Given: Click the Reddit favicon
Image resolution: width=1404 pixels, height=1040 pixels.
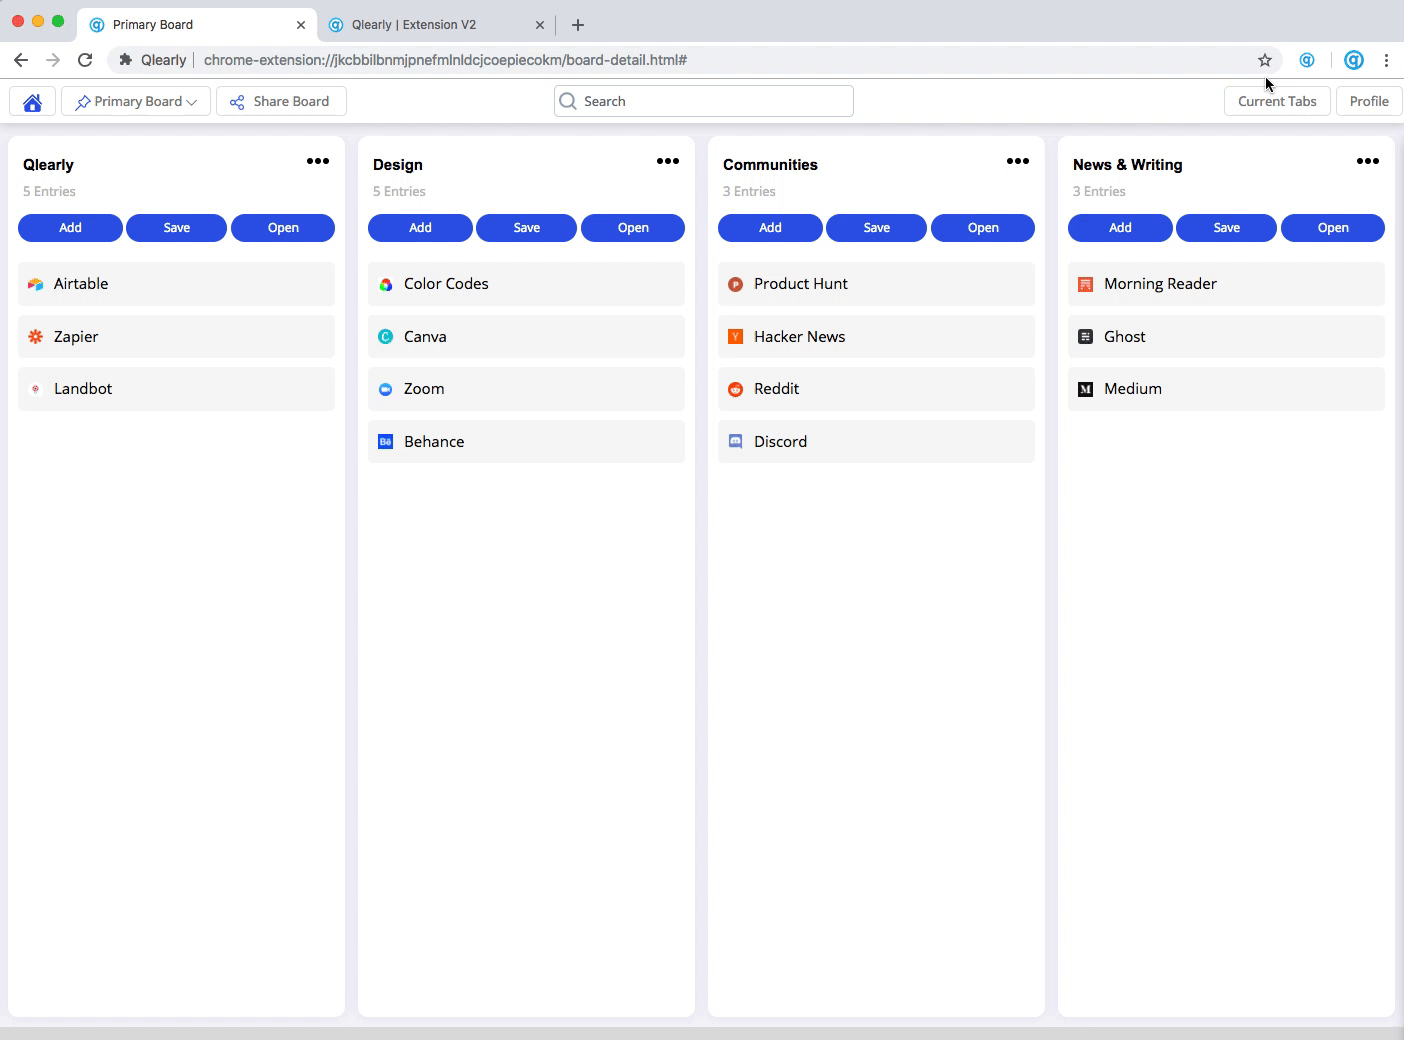Looking at the screenshot, I should tap(735, 389).
